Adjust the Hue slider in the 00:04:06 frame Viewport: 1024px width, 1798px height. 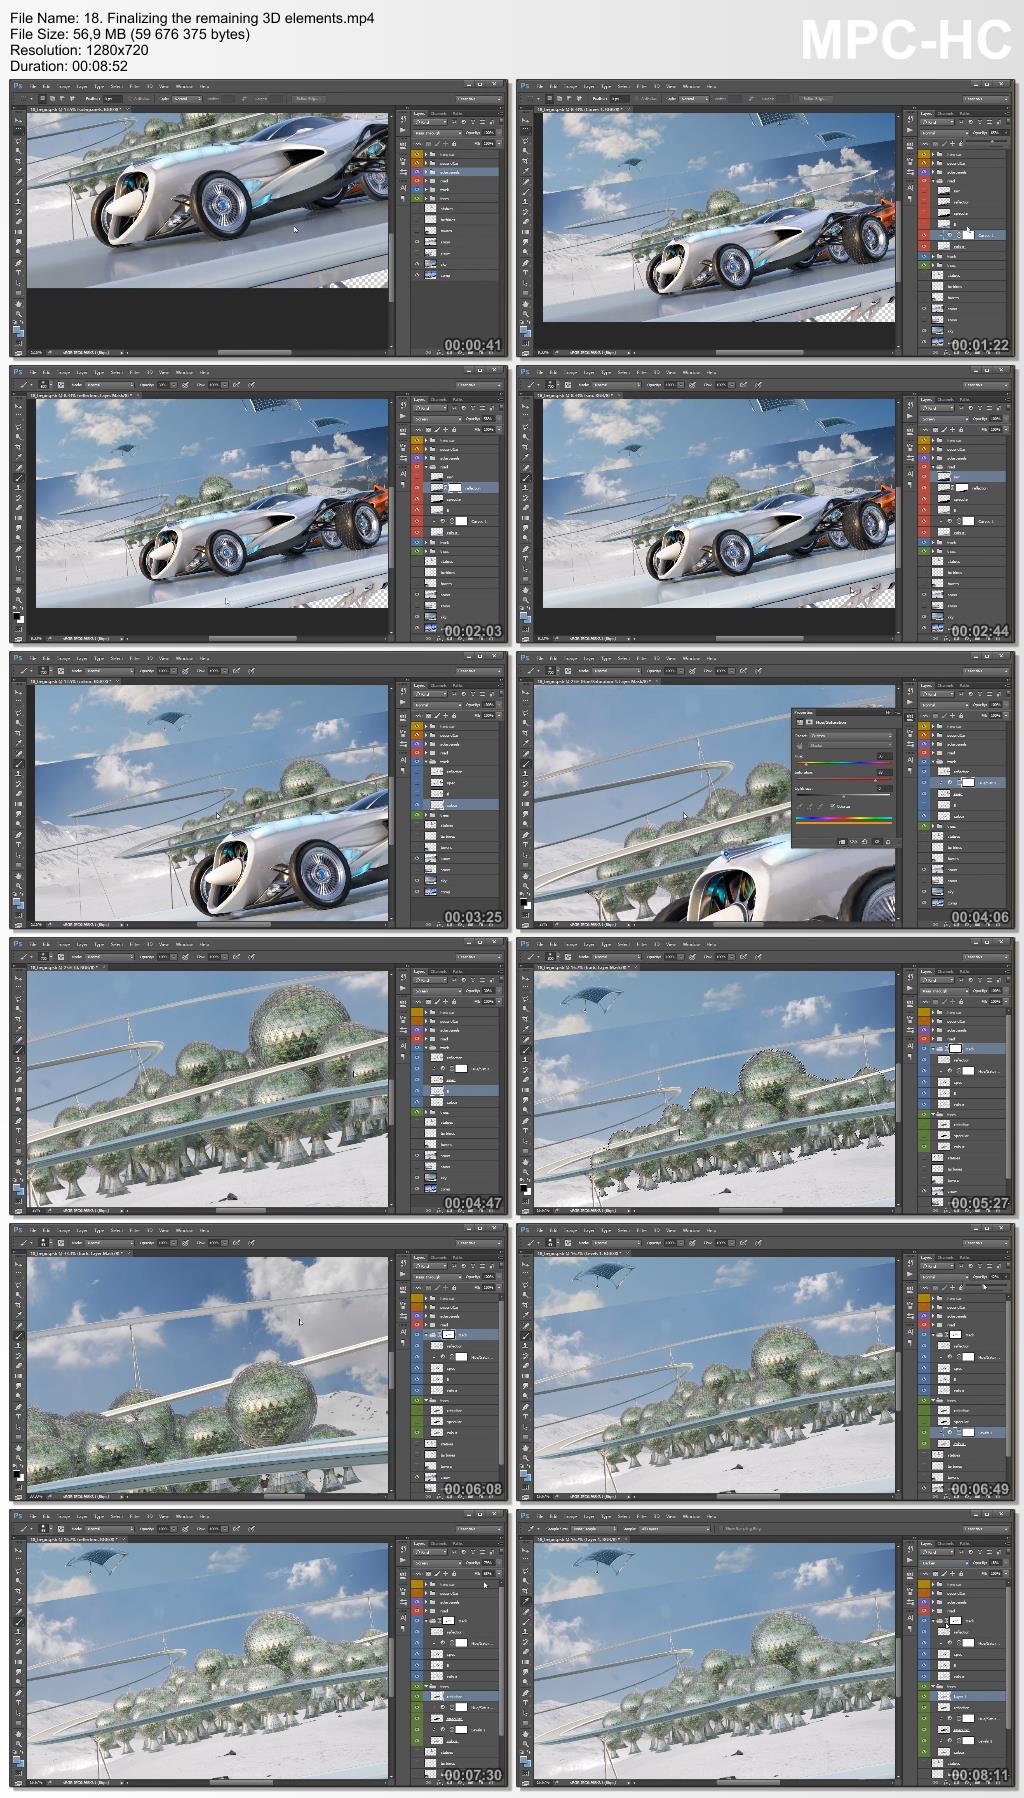[x=843, y=763]
